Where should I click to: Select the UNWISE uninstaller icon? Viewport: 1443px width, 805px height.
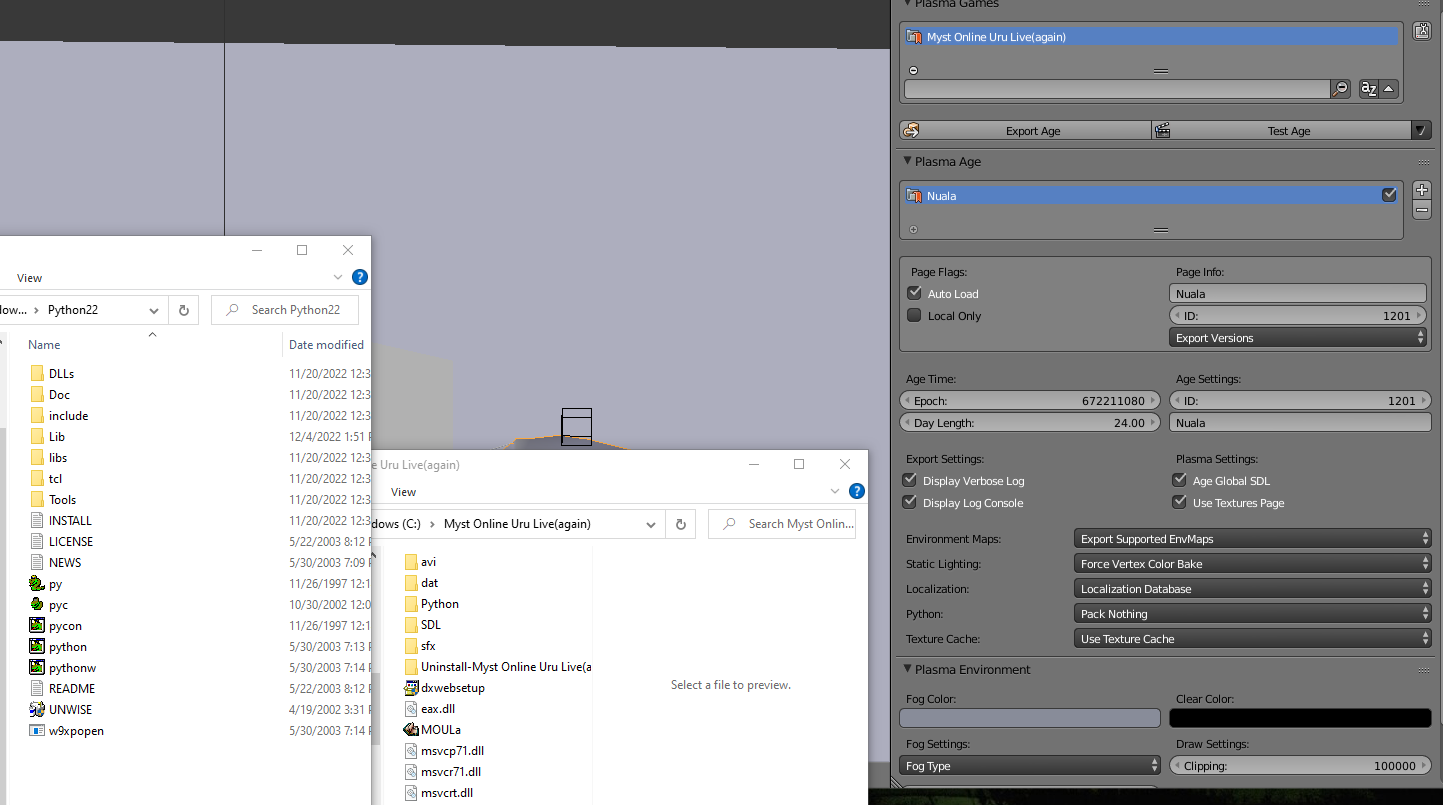click(37, 710)
